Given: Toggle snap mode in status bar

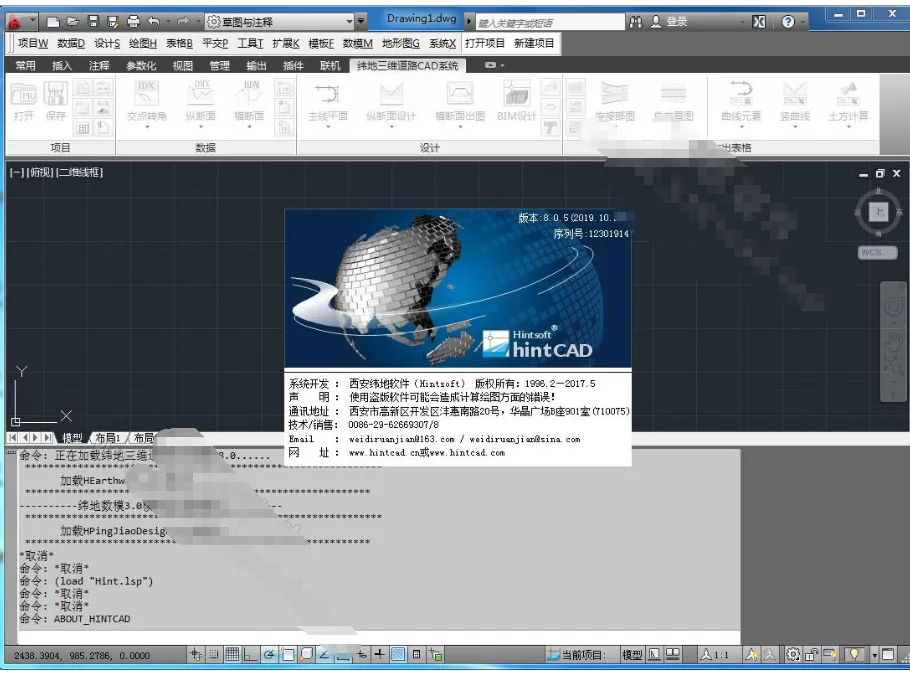Looking at the screenshot, I should click(214, 654).
